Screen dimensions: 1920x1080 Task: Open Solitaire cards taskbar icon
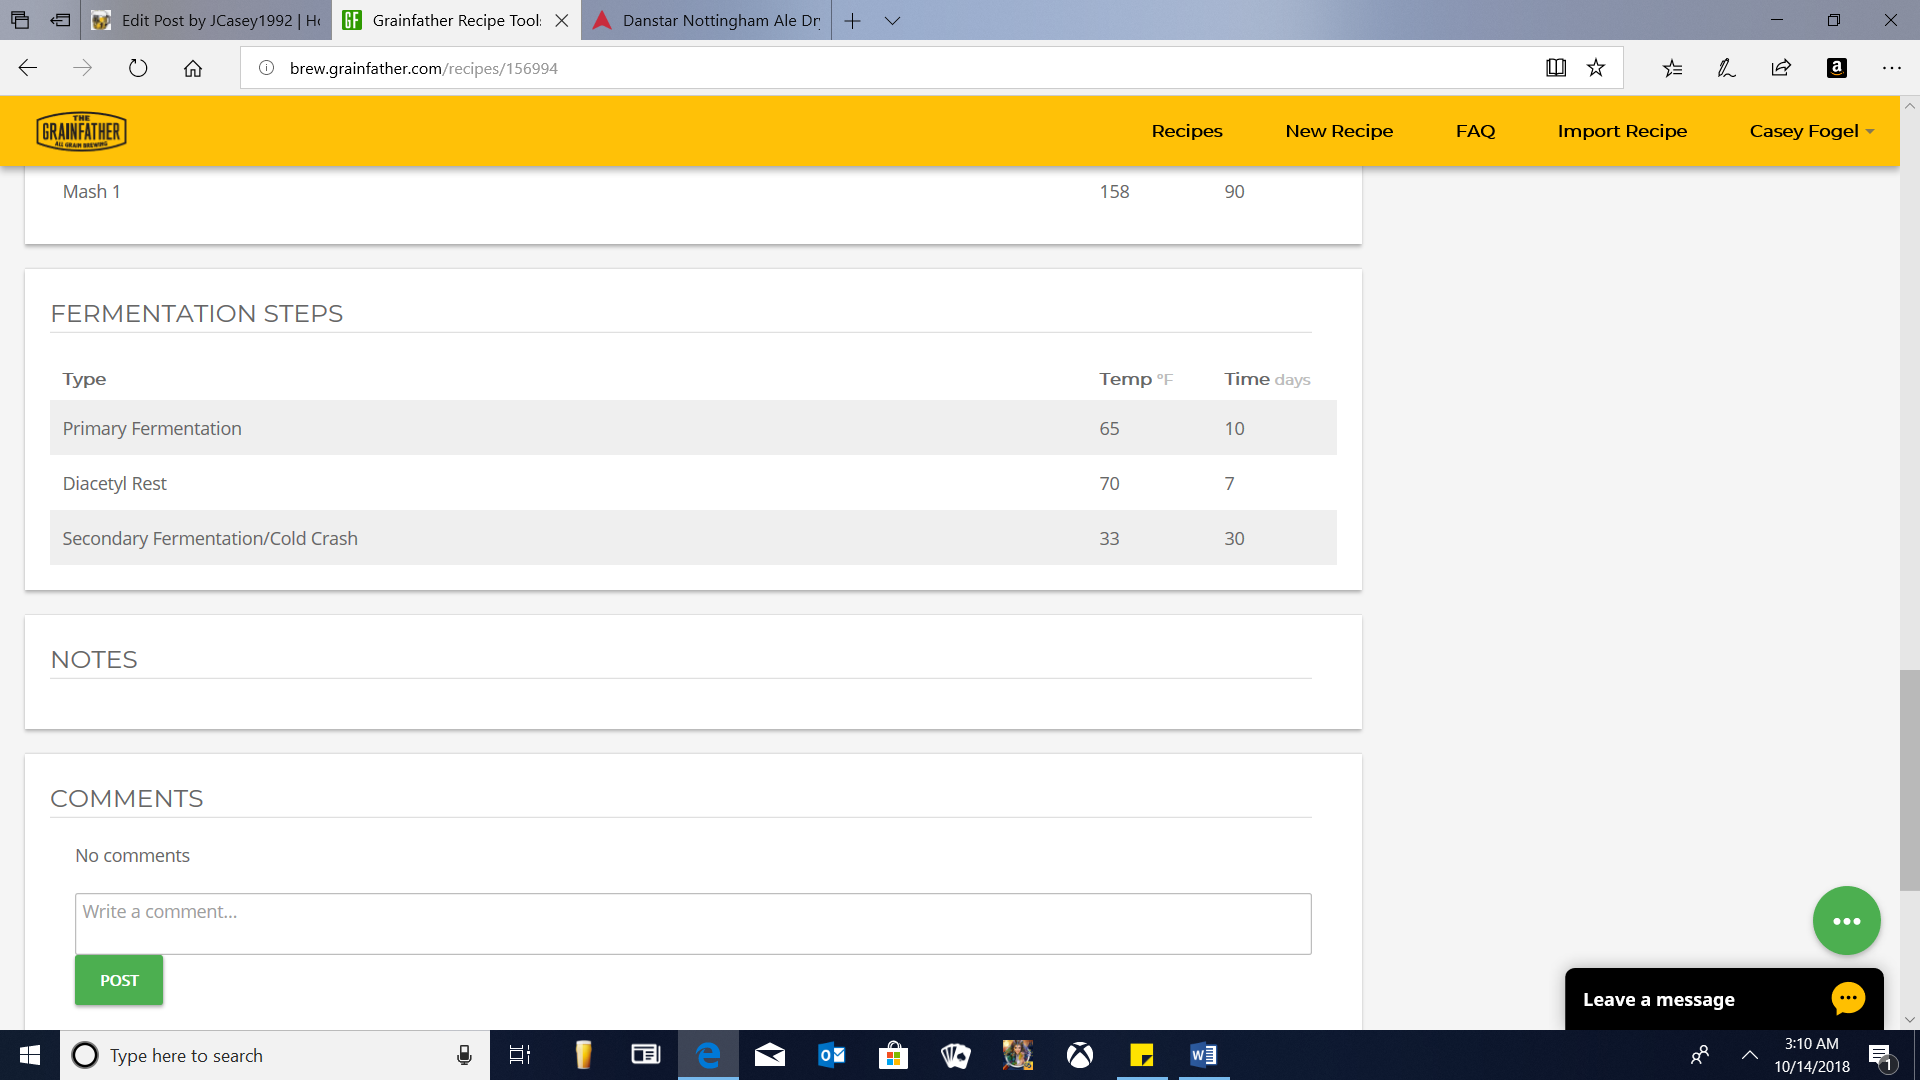[956, 1055]
